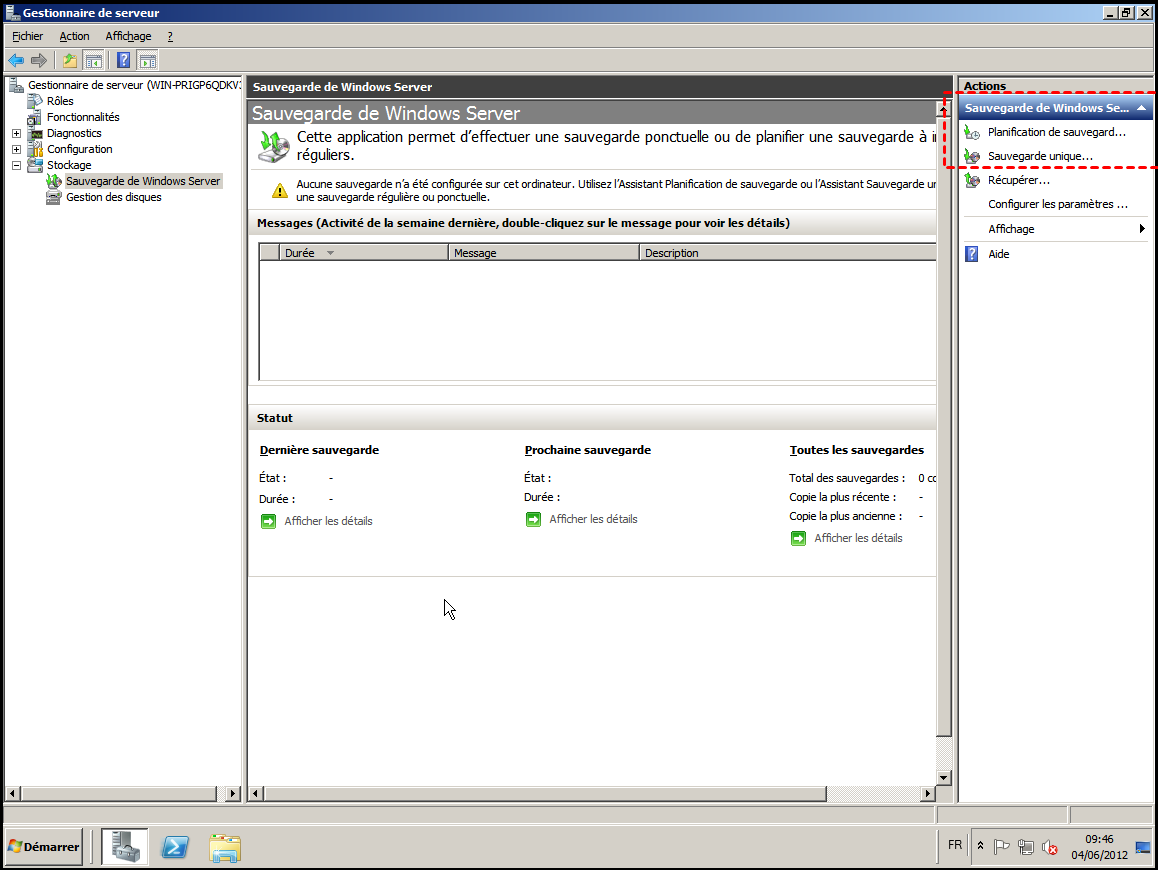Image resolution: width=1158 pixels, height=870 pixels.
Task: Select Rôles in the server tree
Action: tap(60, 101)
